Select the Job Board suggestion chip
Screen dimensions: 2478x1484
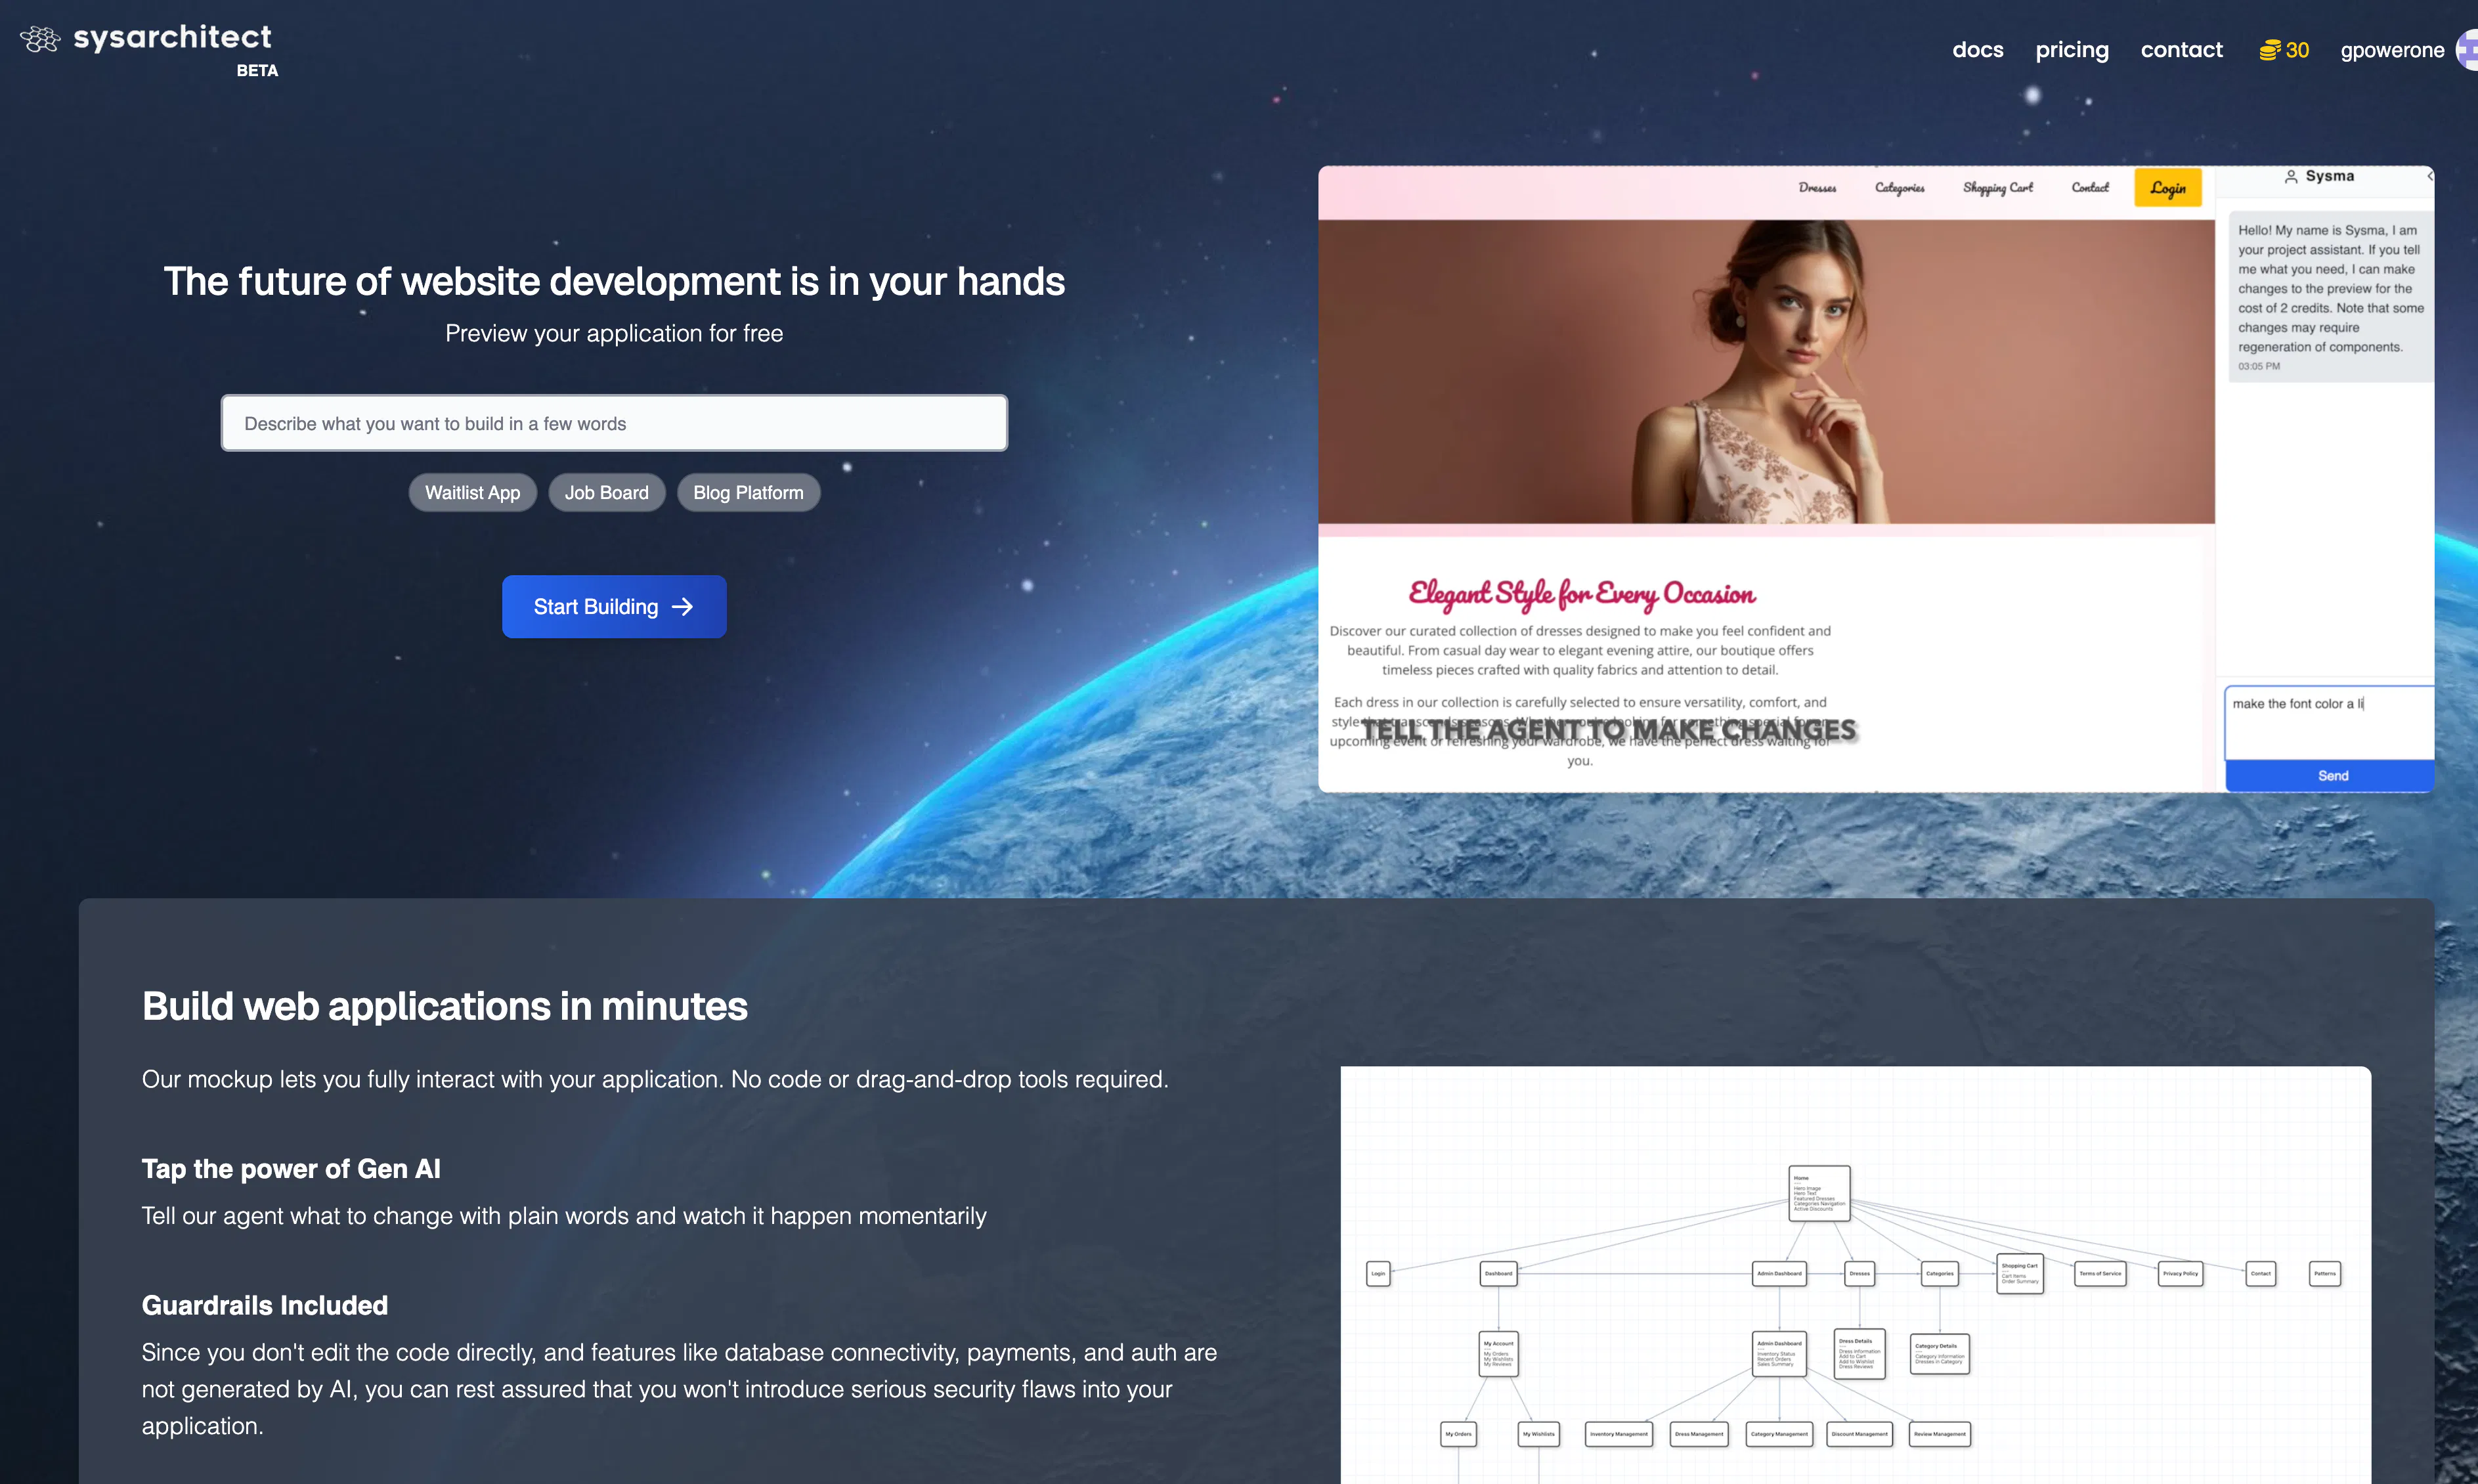[606, 492]
